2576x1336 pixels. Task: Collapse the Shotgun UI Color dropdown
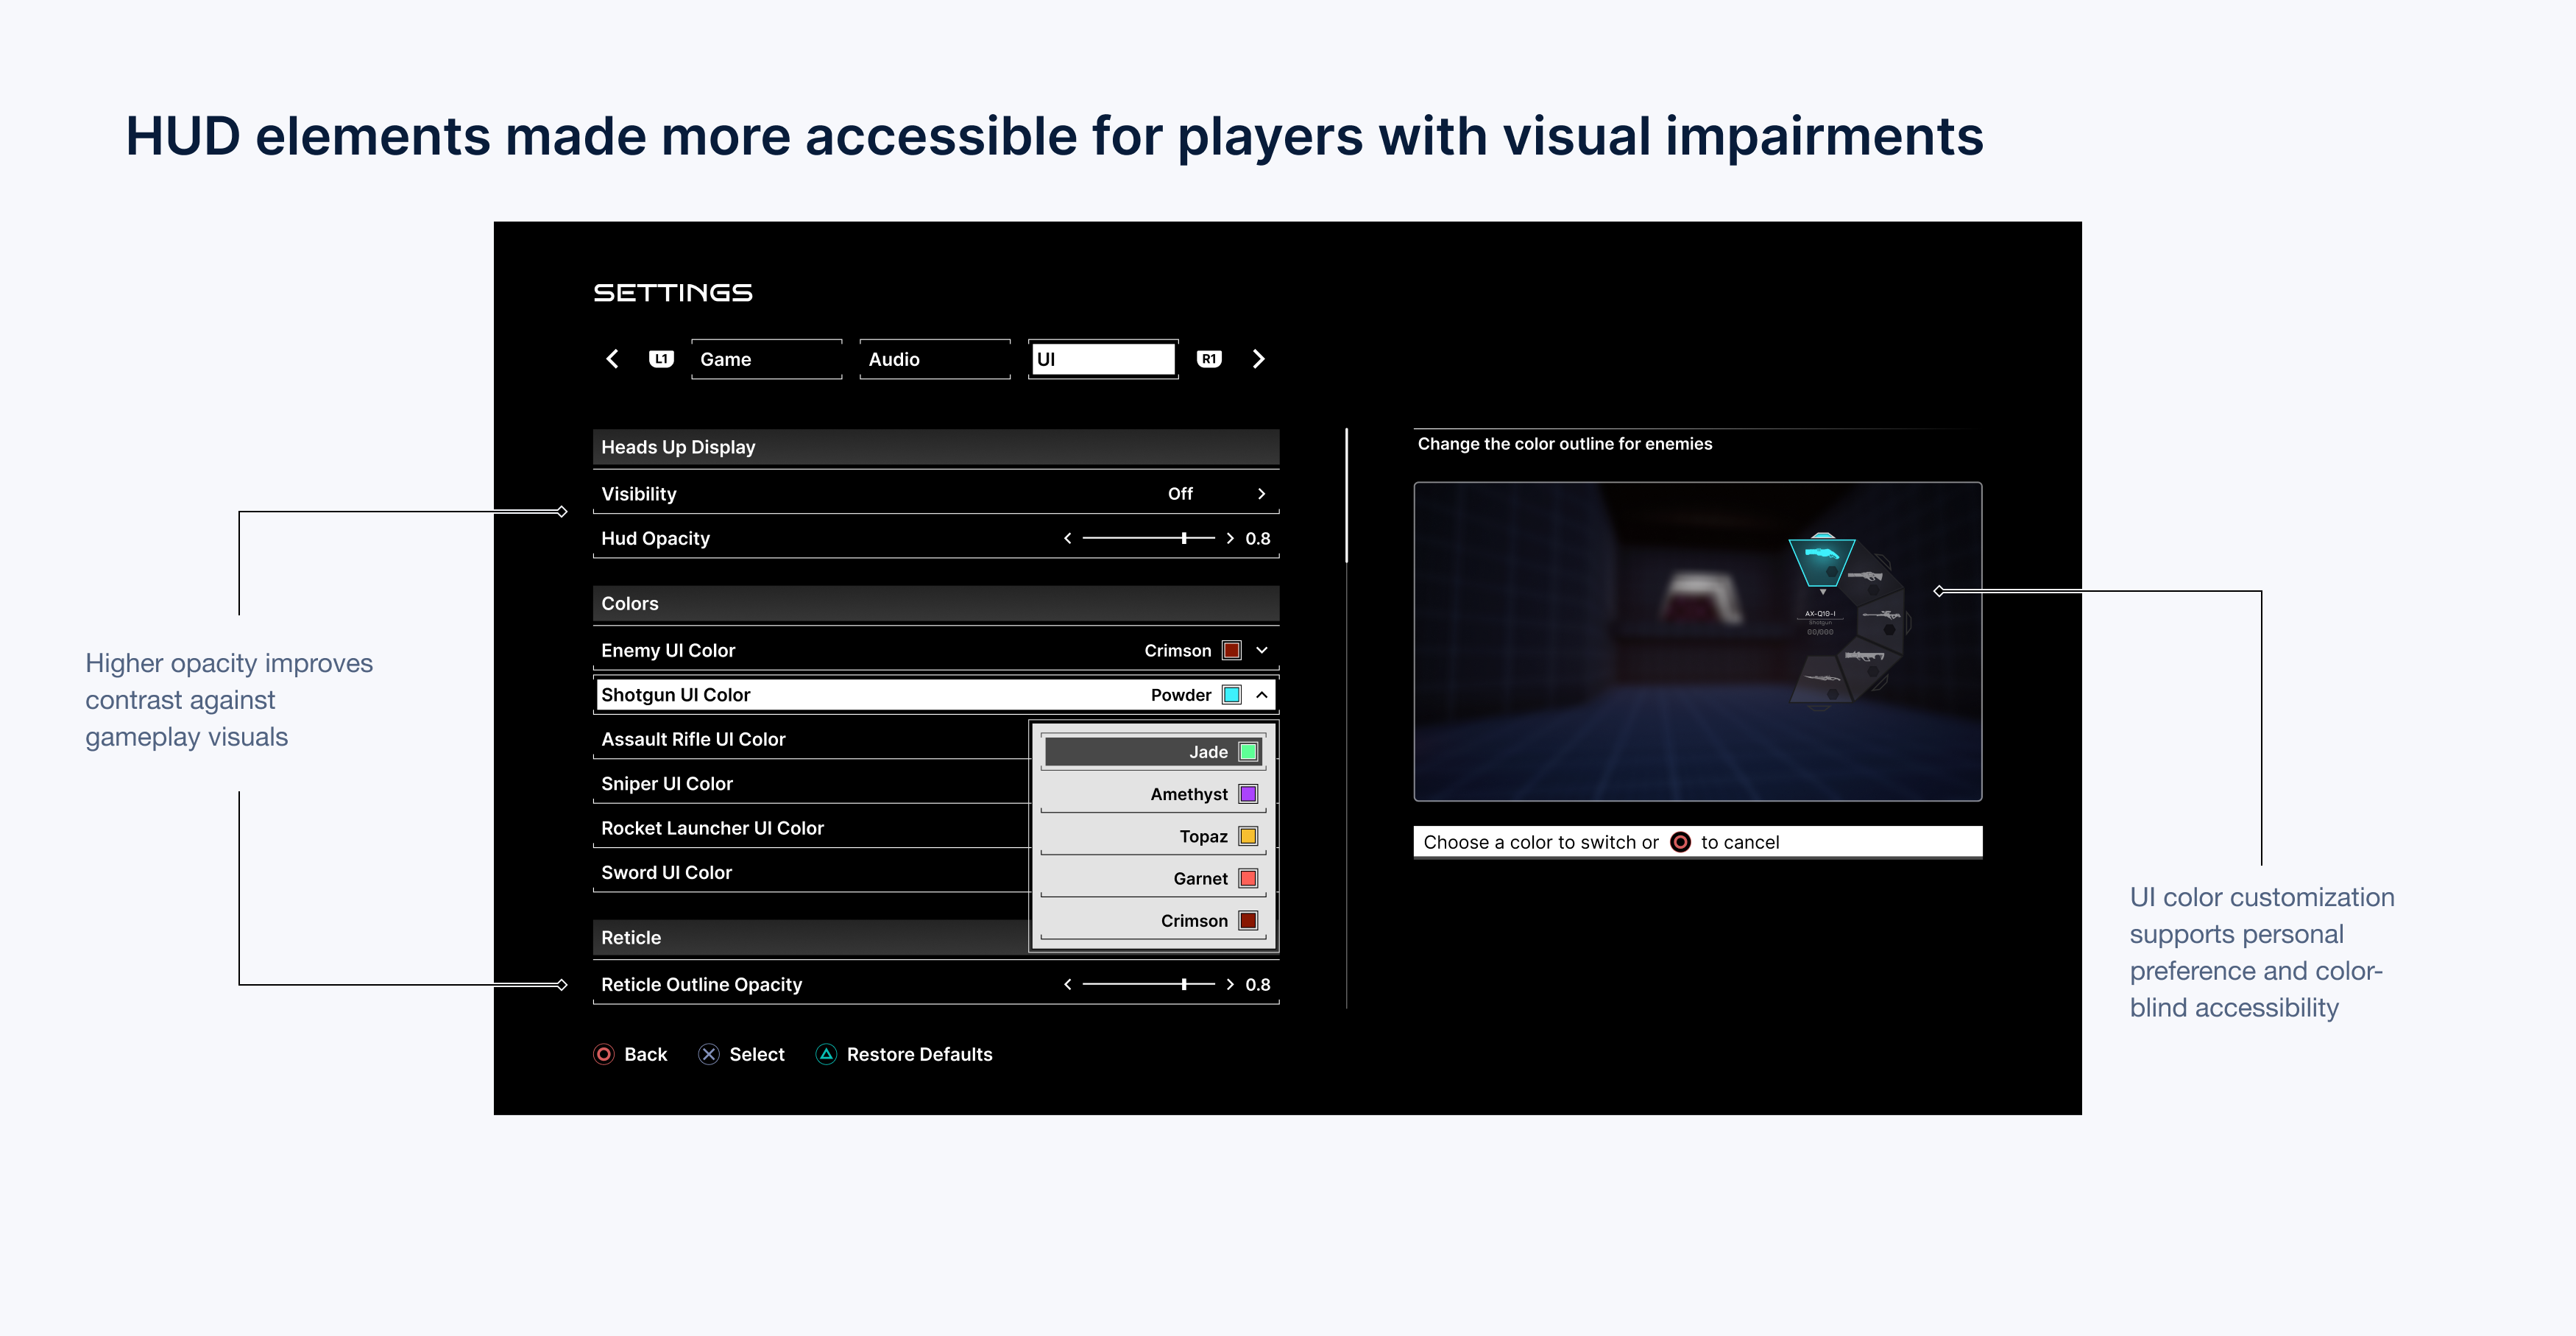(x=1261, y=695)
